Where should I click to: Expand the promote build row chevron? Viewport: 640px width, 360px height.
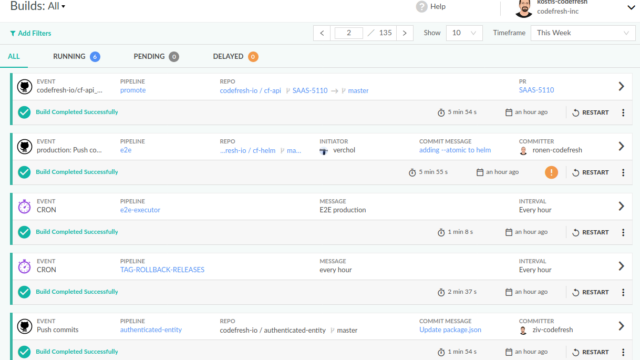click(x=621, y=86)
